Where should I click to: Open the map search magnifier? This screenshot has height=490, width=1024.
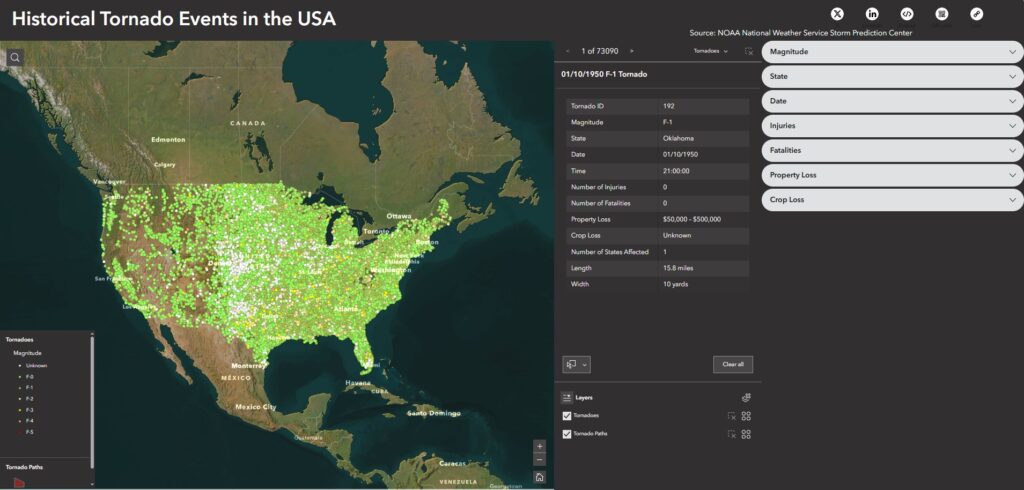[x=15, y=57]
